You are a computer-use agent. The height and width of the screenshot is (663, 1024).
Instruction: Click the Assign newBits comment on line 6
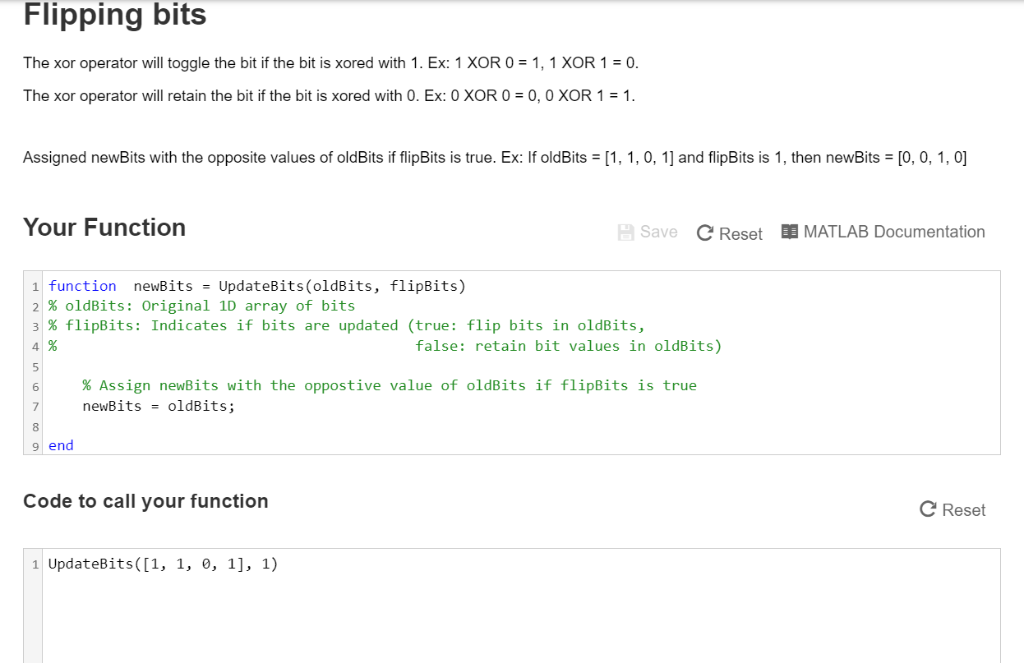click(x=389, y=385)
